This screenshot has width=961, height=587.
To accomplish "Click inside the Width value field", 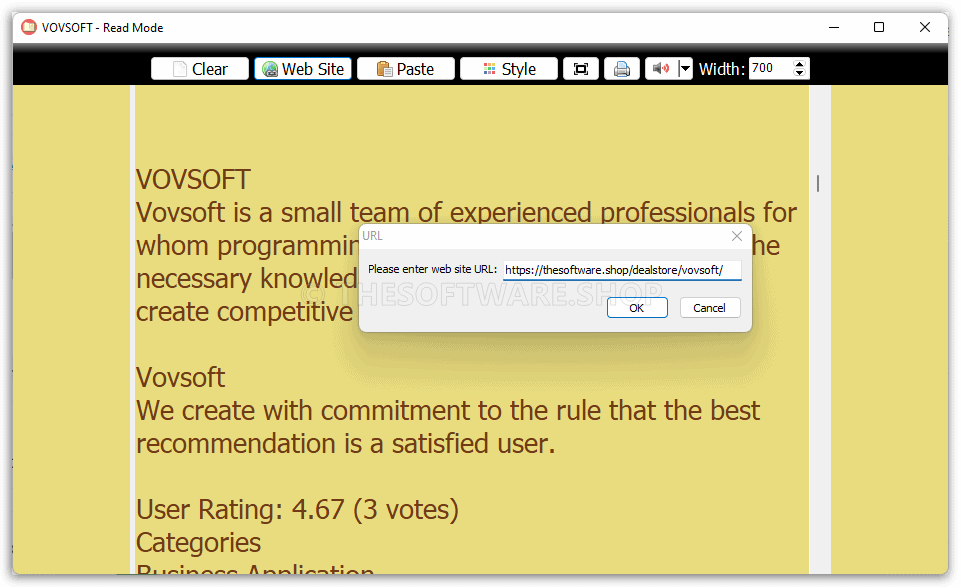I will (x=770, y=68).
